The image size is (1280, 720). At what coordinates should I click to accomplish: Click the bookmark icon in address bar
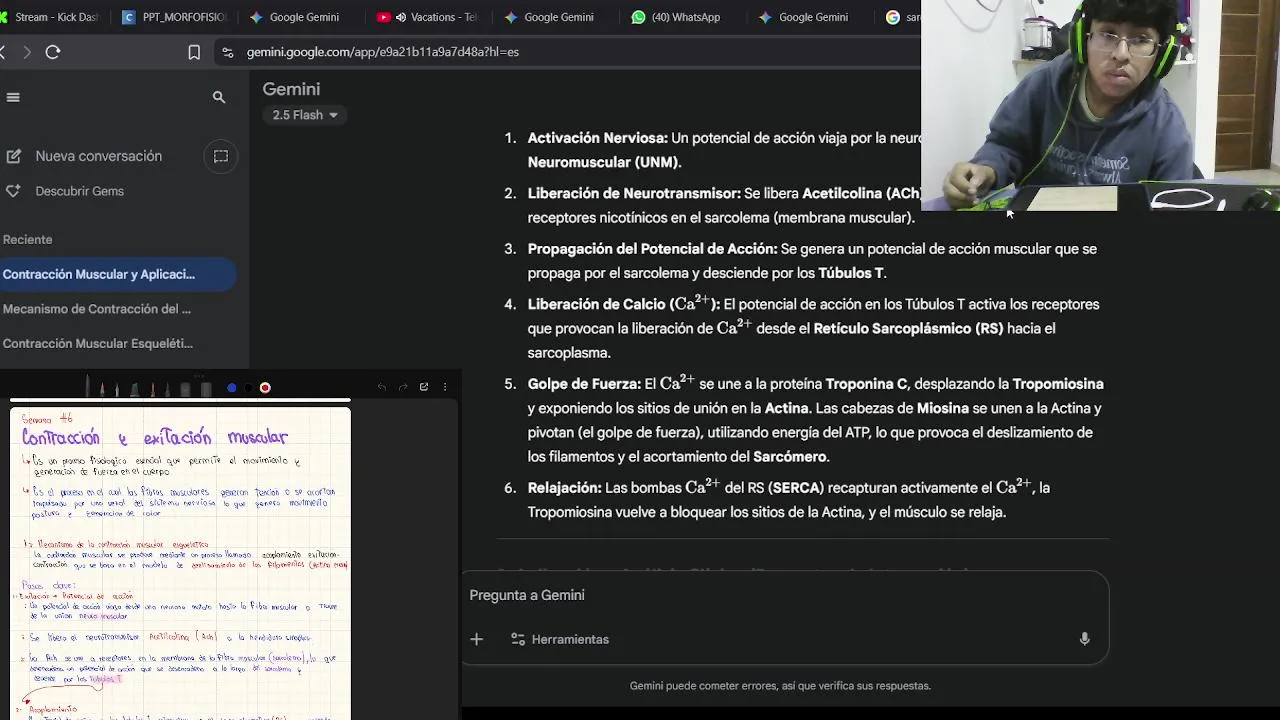194,52
